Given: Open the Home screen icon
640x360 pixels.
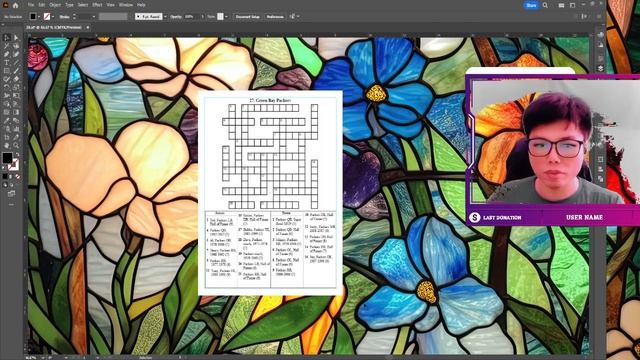Looking at the screenshot, I should click(16, 5).
